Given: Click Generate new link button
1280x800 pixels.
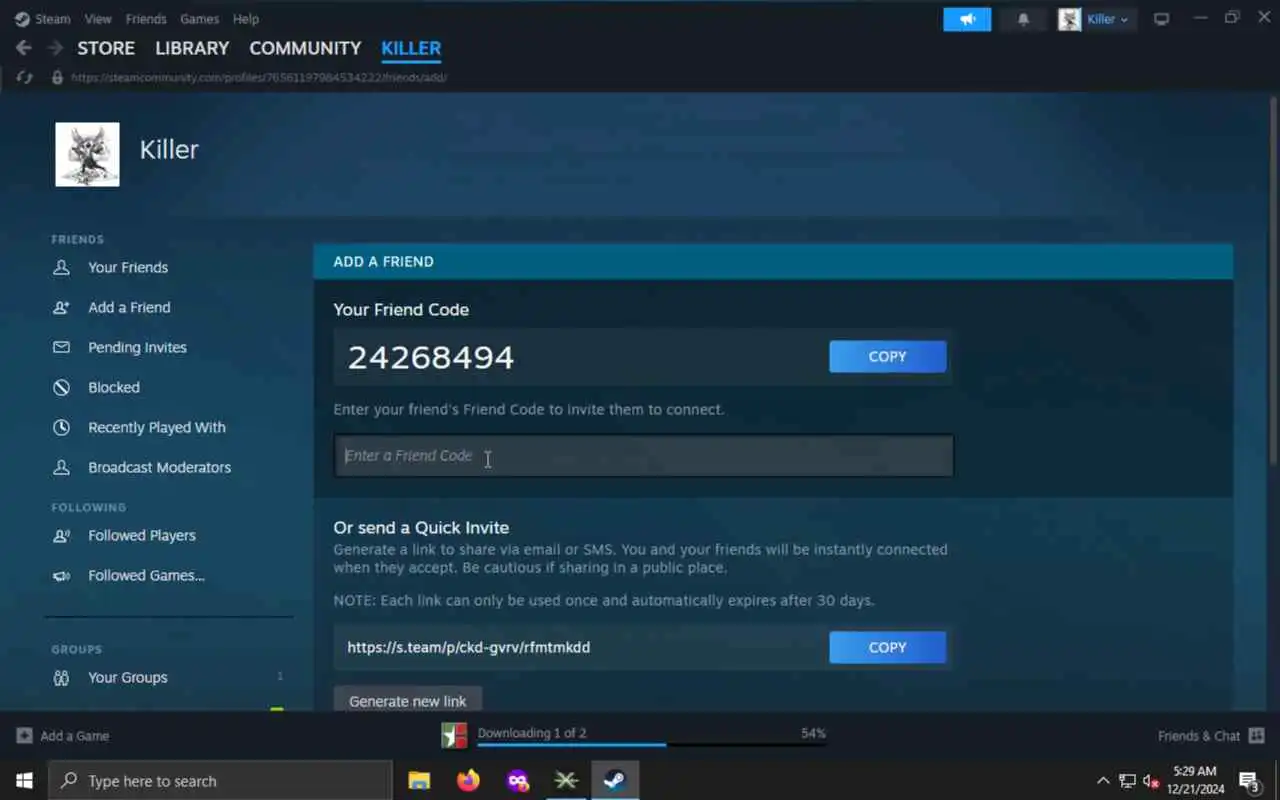Looking at the screenshot, I should click(407, 700).
